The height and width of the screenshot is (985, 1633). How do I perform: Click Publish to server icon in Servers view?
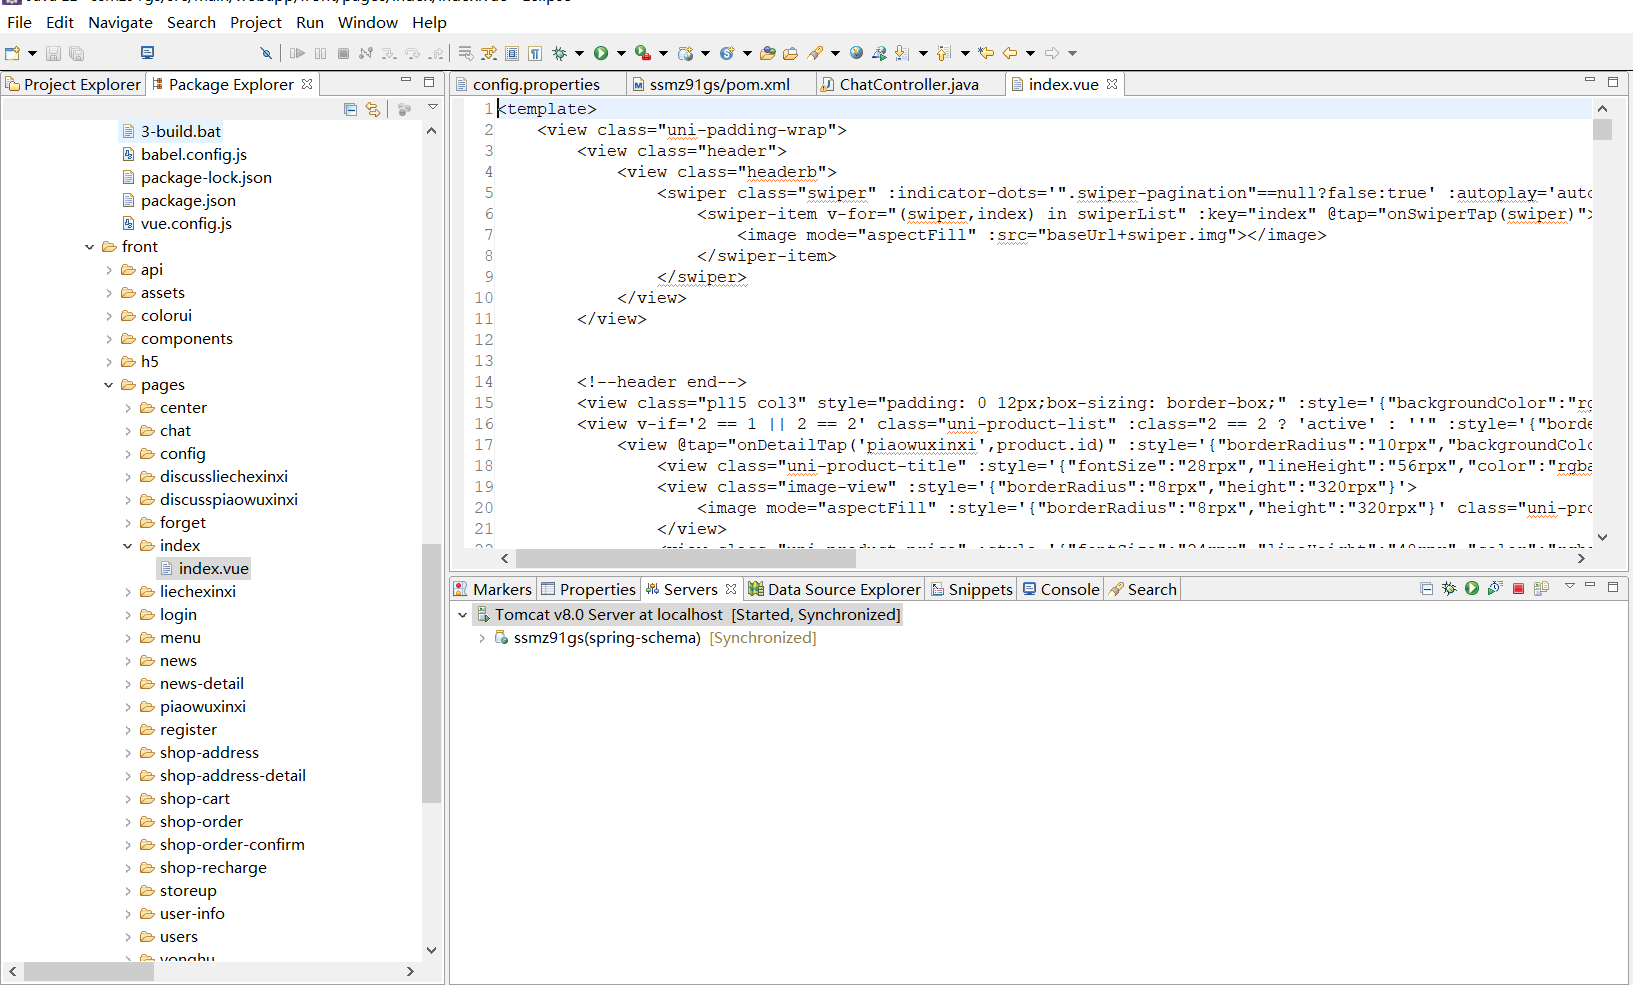coord(1541,588)
